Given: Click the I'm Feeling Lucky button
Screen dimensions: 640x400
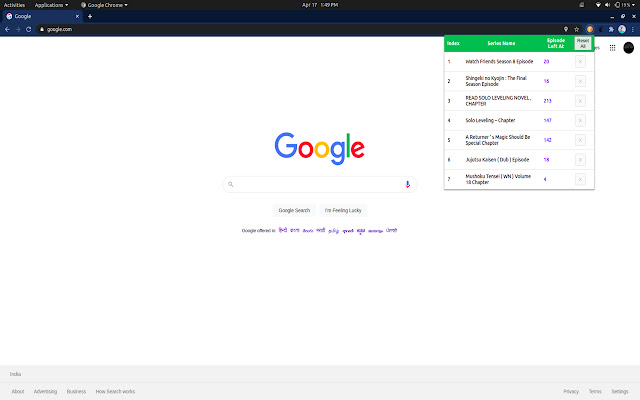Looking at the screenshot, I should point(343,211).
